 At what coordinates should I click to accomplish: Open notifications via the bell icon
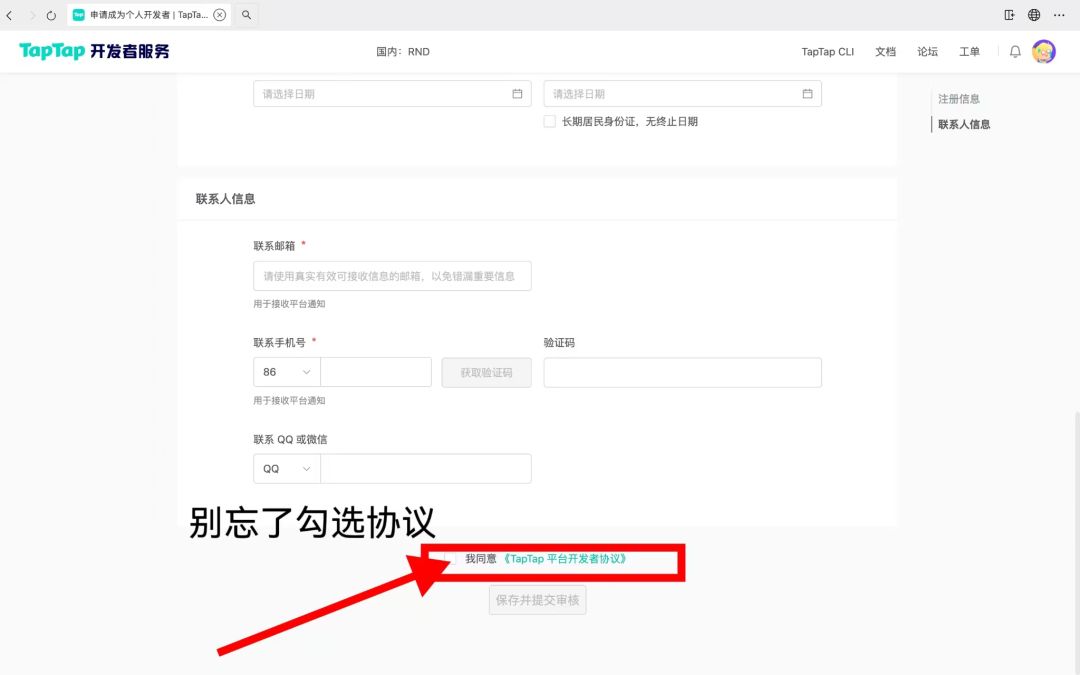point(1015,52)
